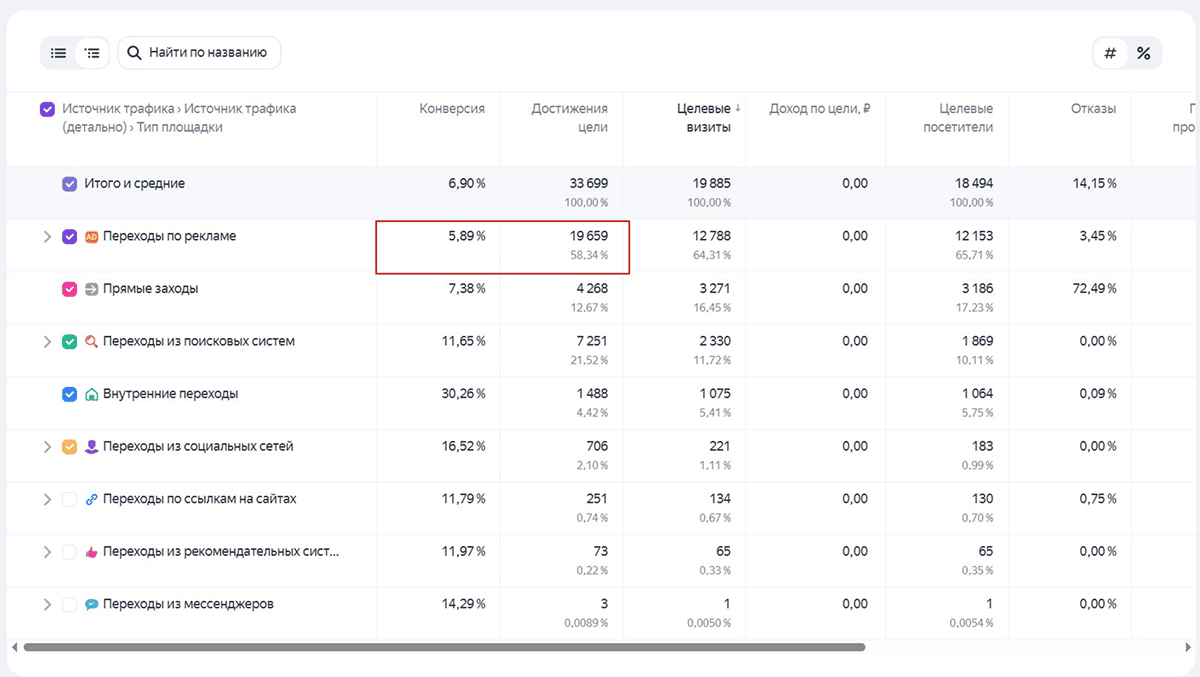Click the internal referrals house icon

[x=92, y=394]
